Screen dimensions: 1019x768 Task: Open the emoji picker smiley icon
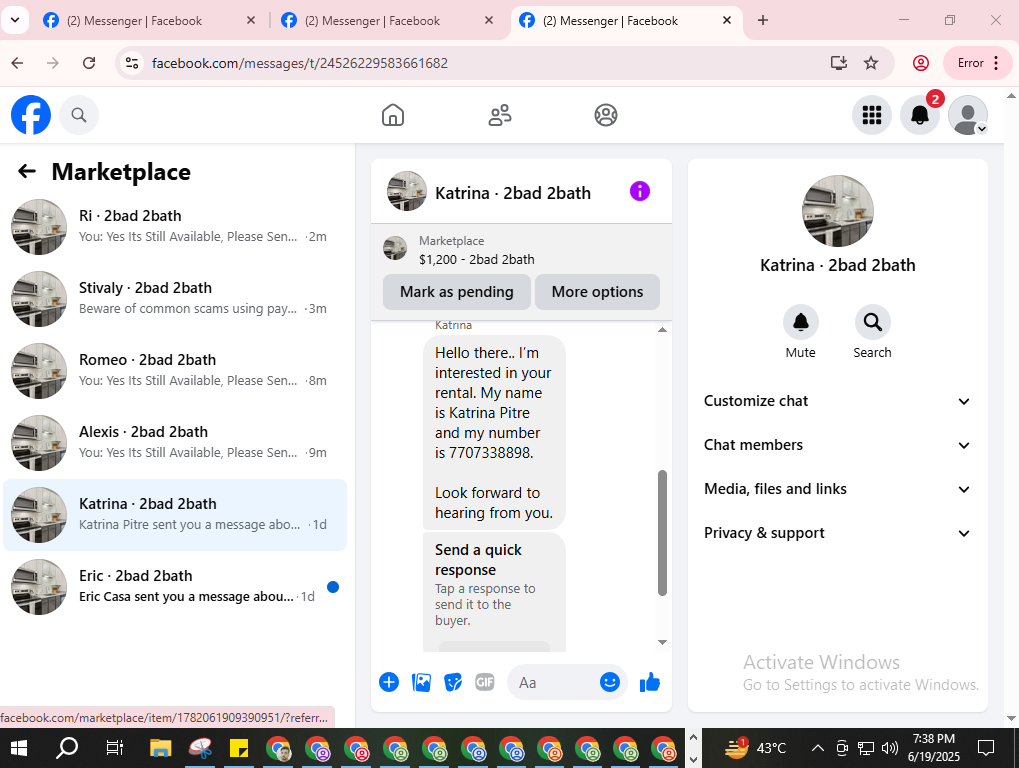(610, 682)
